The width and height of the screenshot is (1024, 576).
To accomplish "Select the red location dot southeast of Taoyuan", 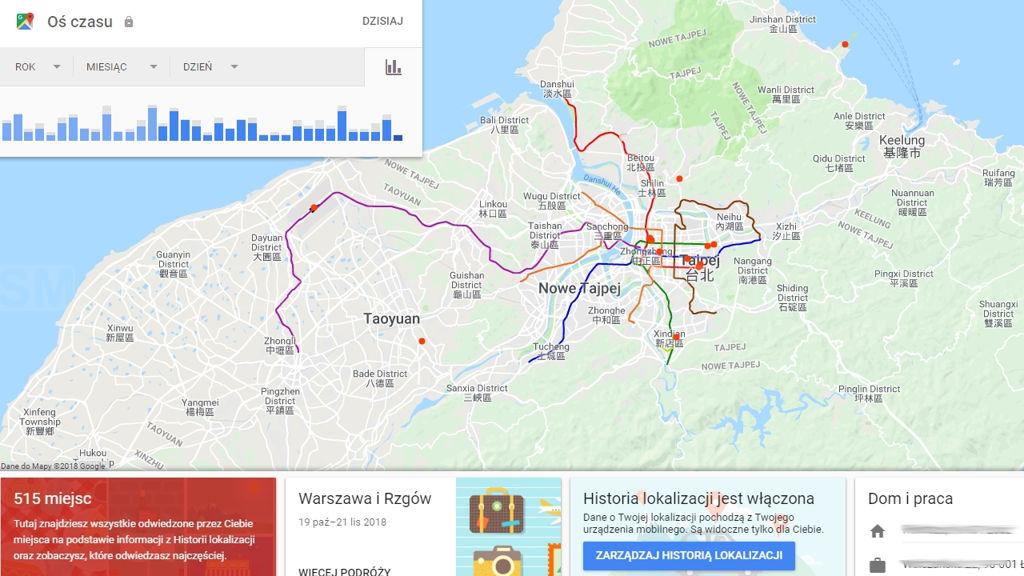I will 421,342.
